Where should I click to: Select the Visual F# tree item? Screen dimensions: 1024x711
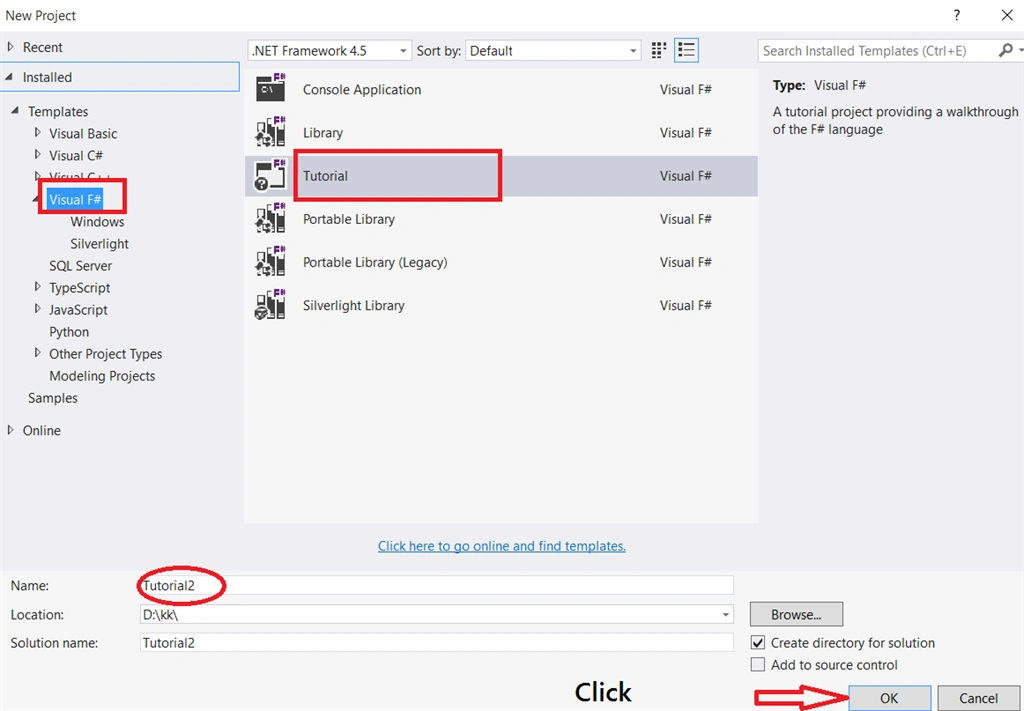point(75,199)
